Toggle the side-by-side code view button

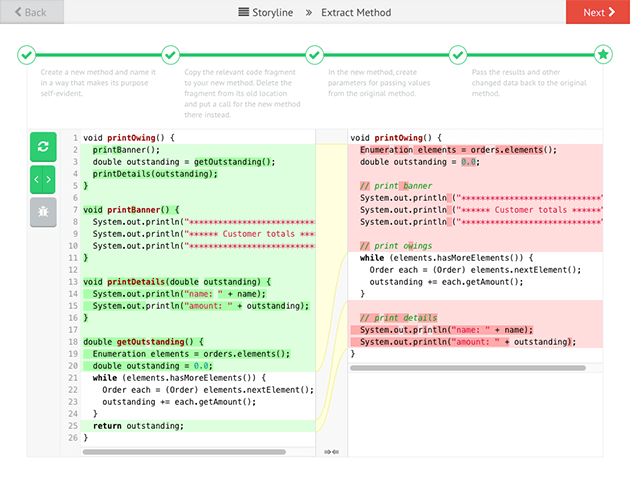[43, 180]
